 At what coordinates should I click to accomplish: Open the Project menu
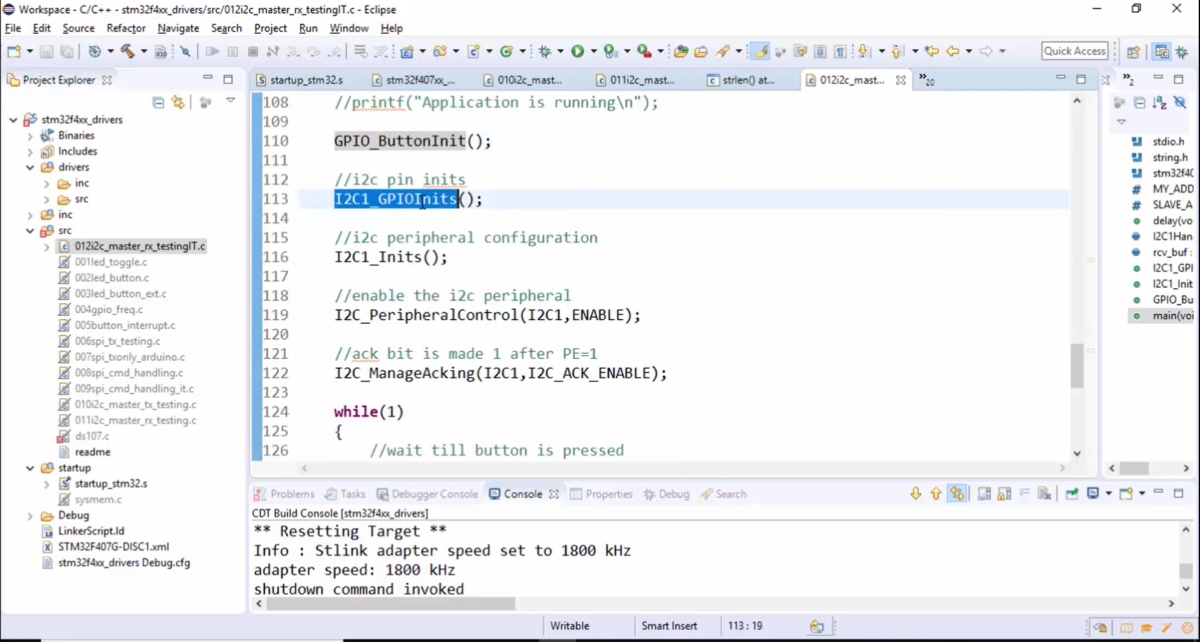point(270,28)
